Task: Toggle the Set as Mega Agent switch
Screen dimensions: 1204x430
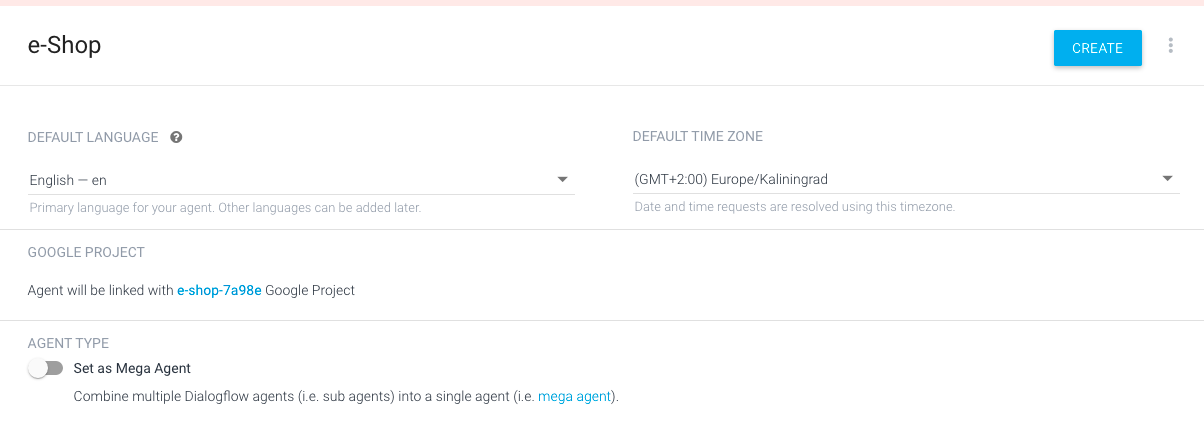Action: (x=46, y=368)
